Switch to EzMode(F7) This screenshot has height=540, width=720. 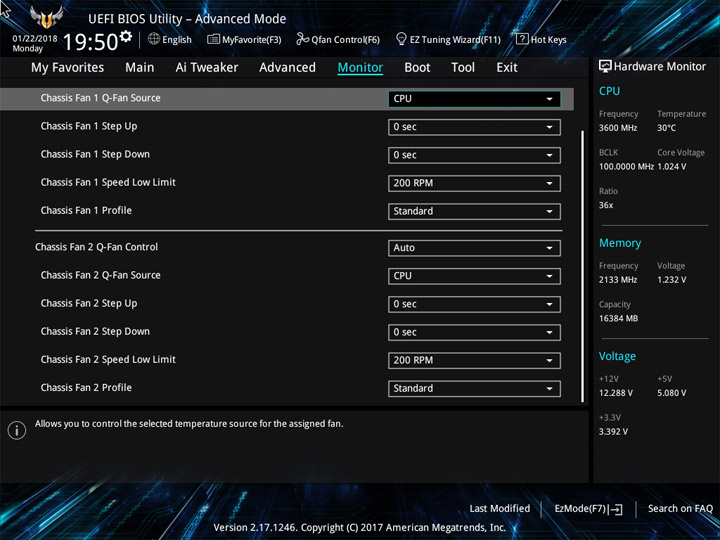coord(588,509)
